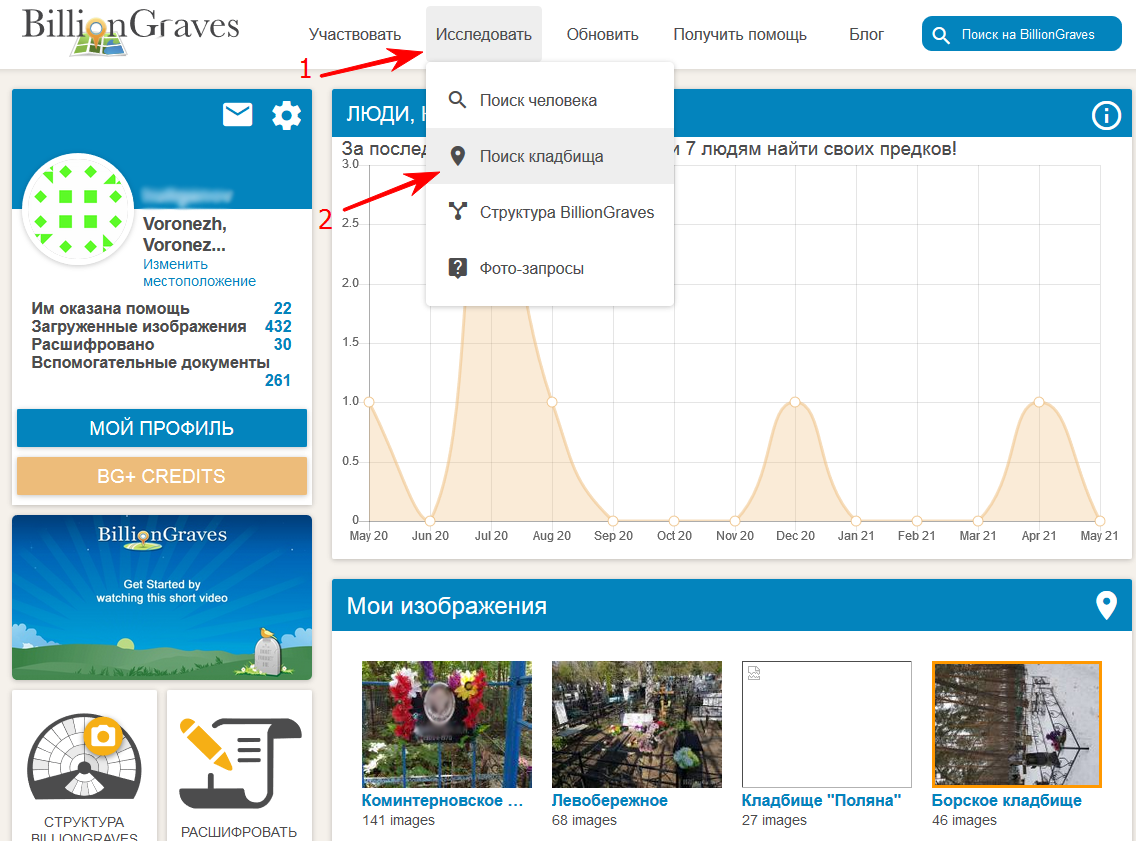This screenshot has width=1136, height=841.
Task: Open the Участвовать menu
Action: (x=354, y=34)
